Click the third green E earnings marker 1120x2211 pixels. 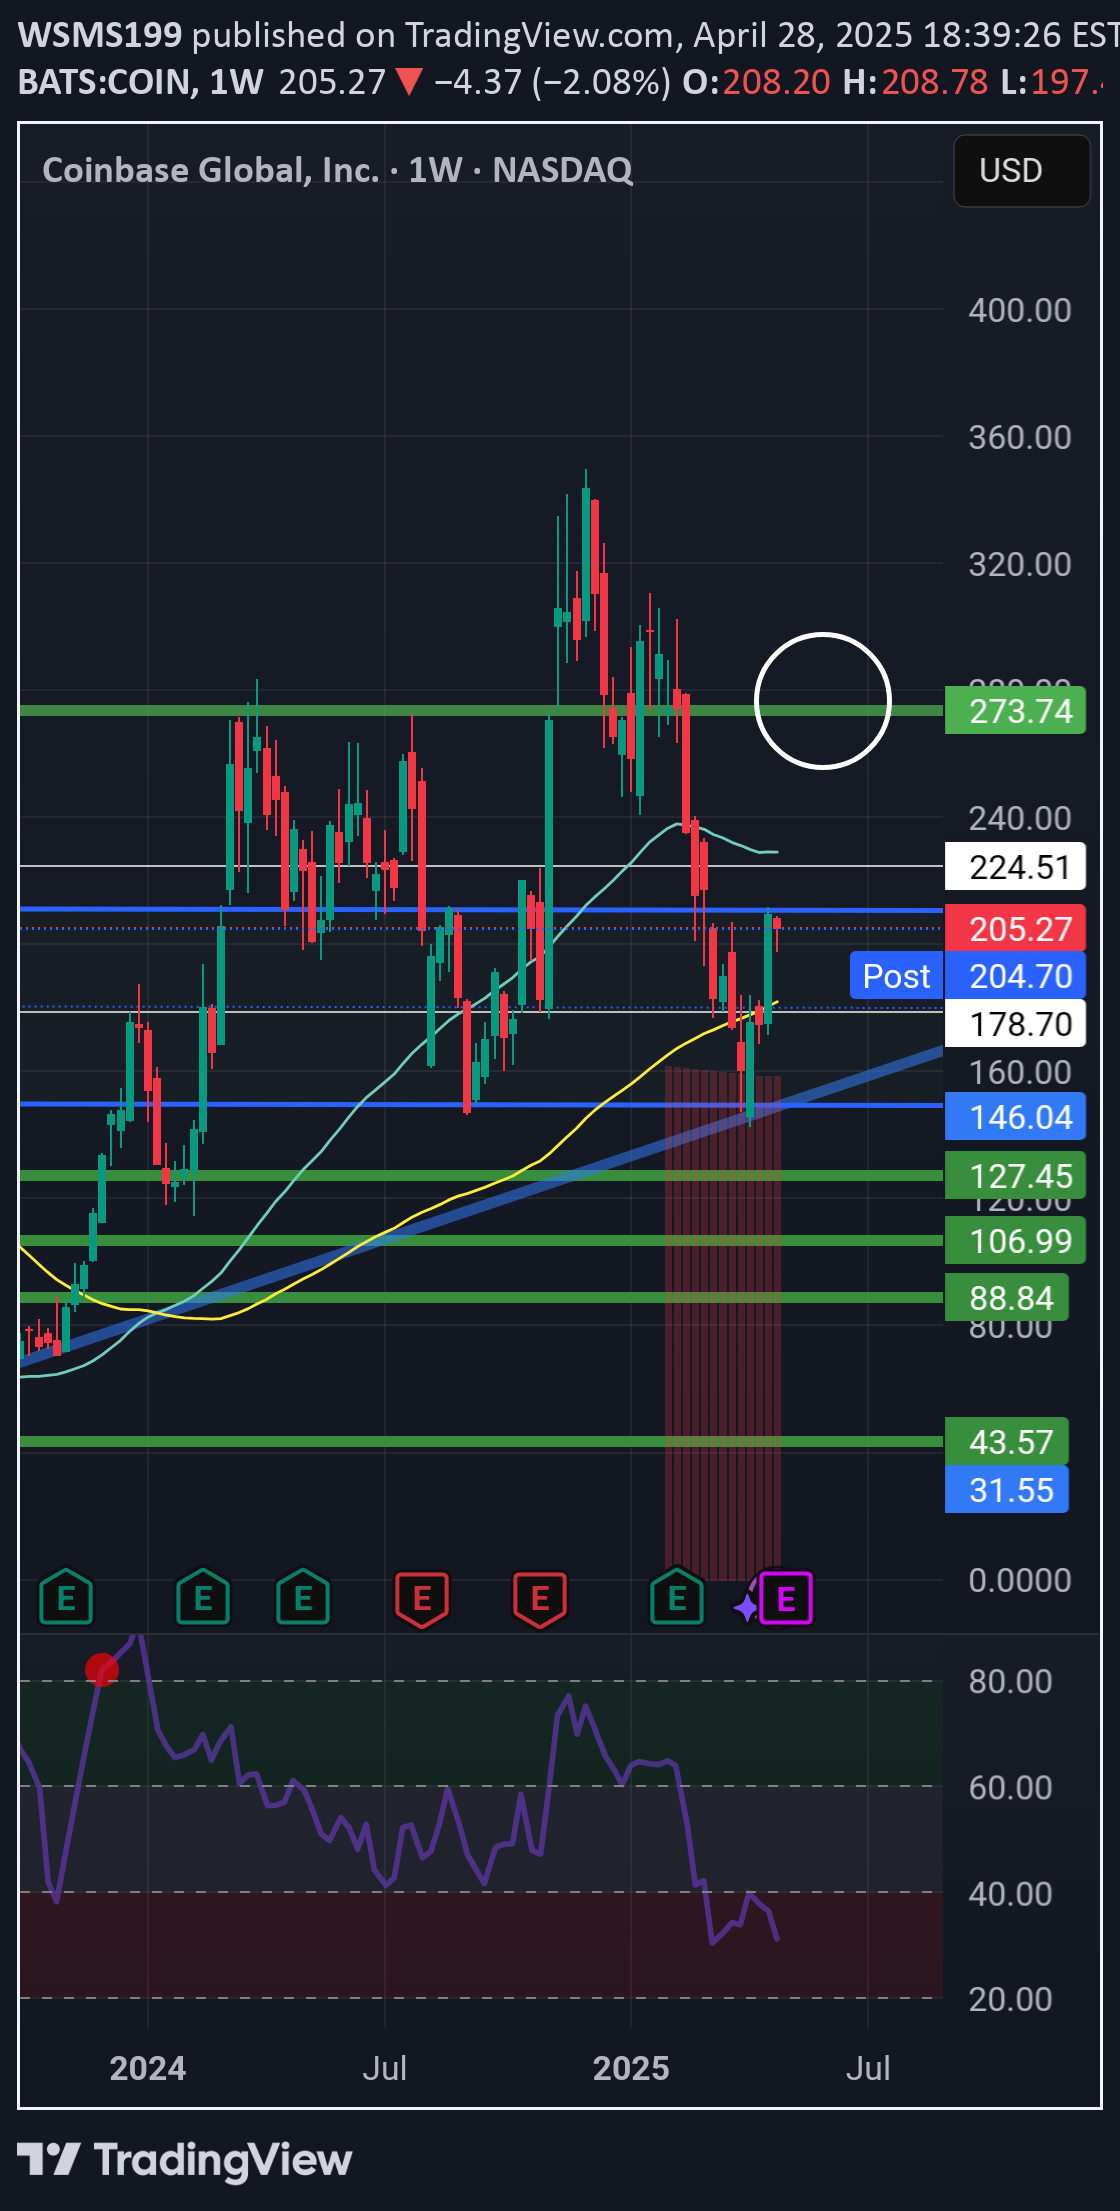coord(303,1598)
